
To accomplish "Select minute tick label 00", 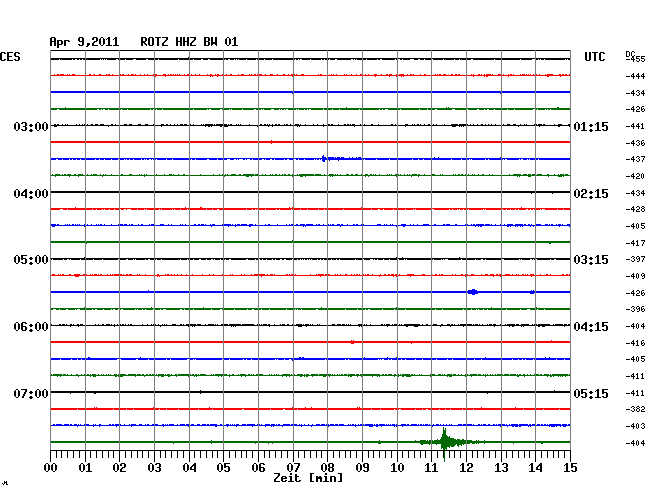I will [51, 467].
